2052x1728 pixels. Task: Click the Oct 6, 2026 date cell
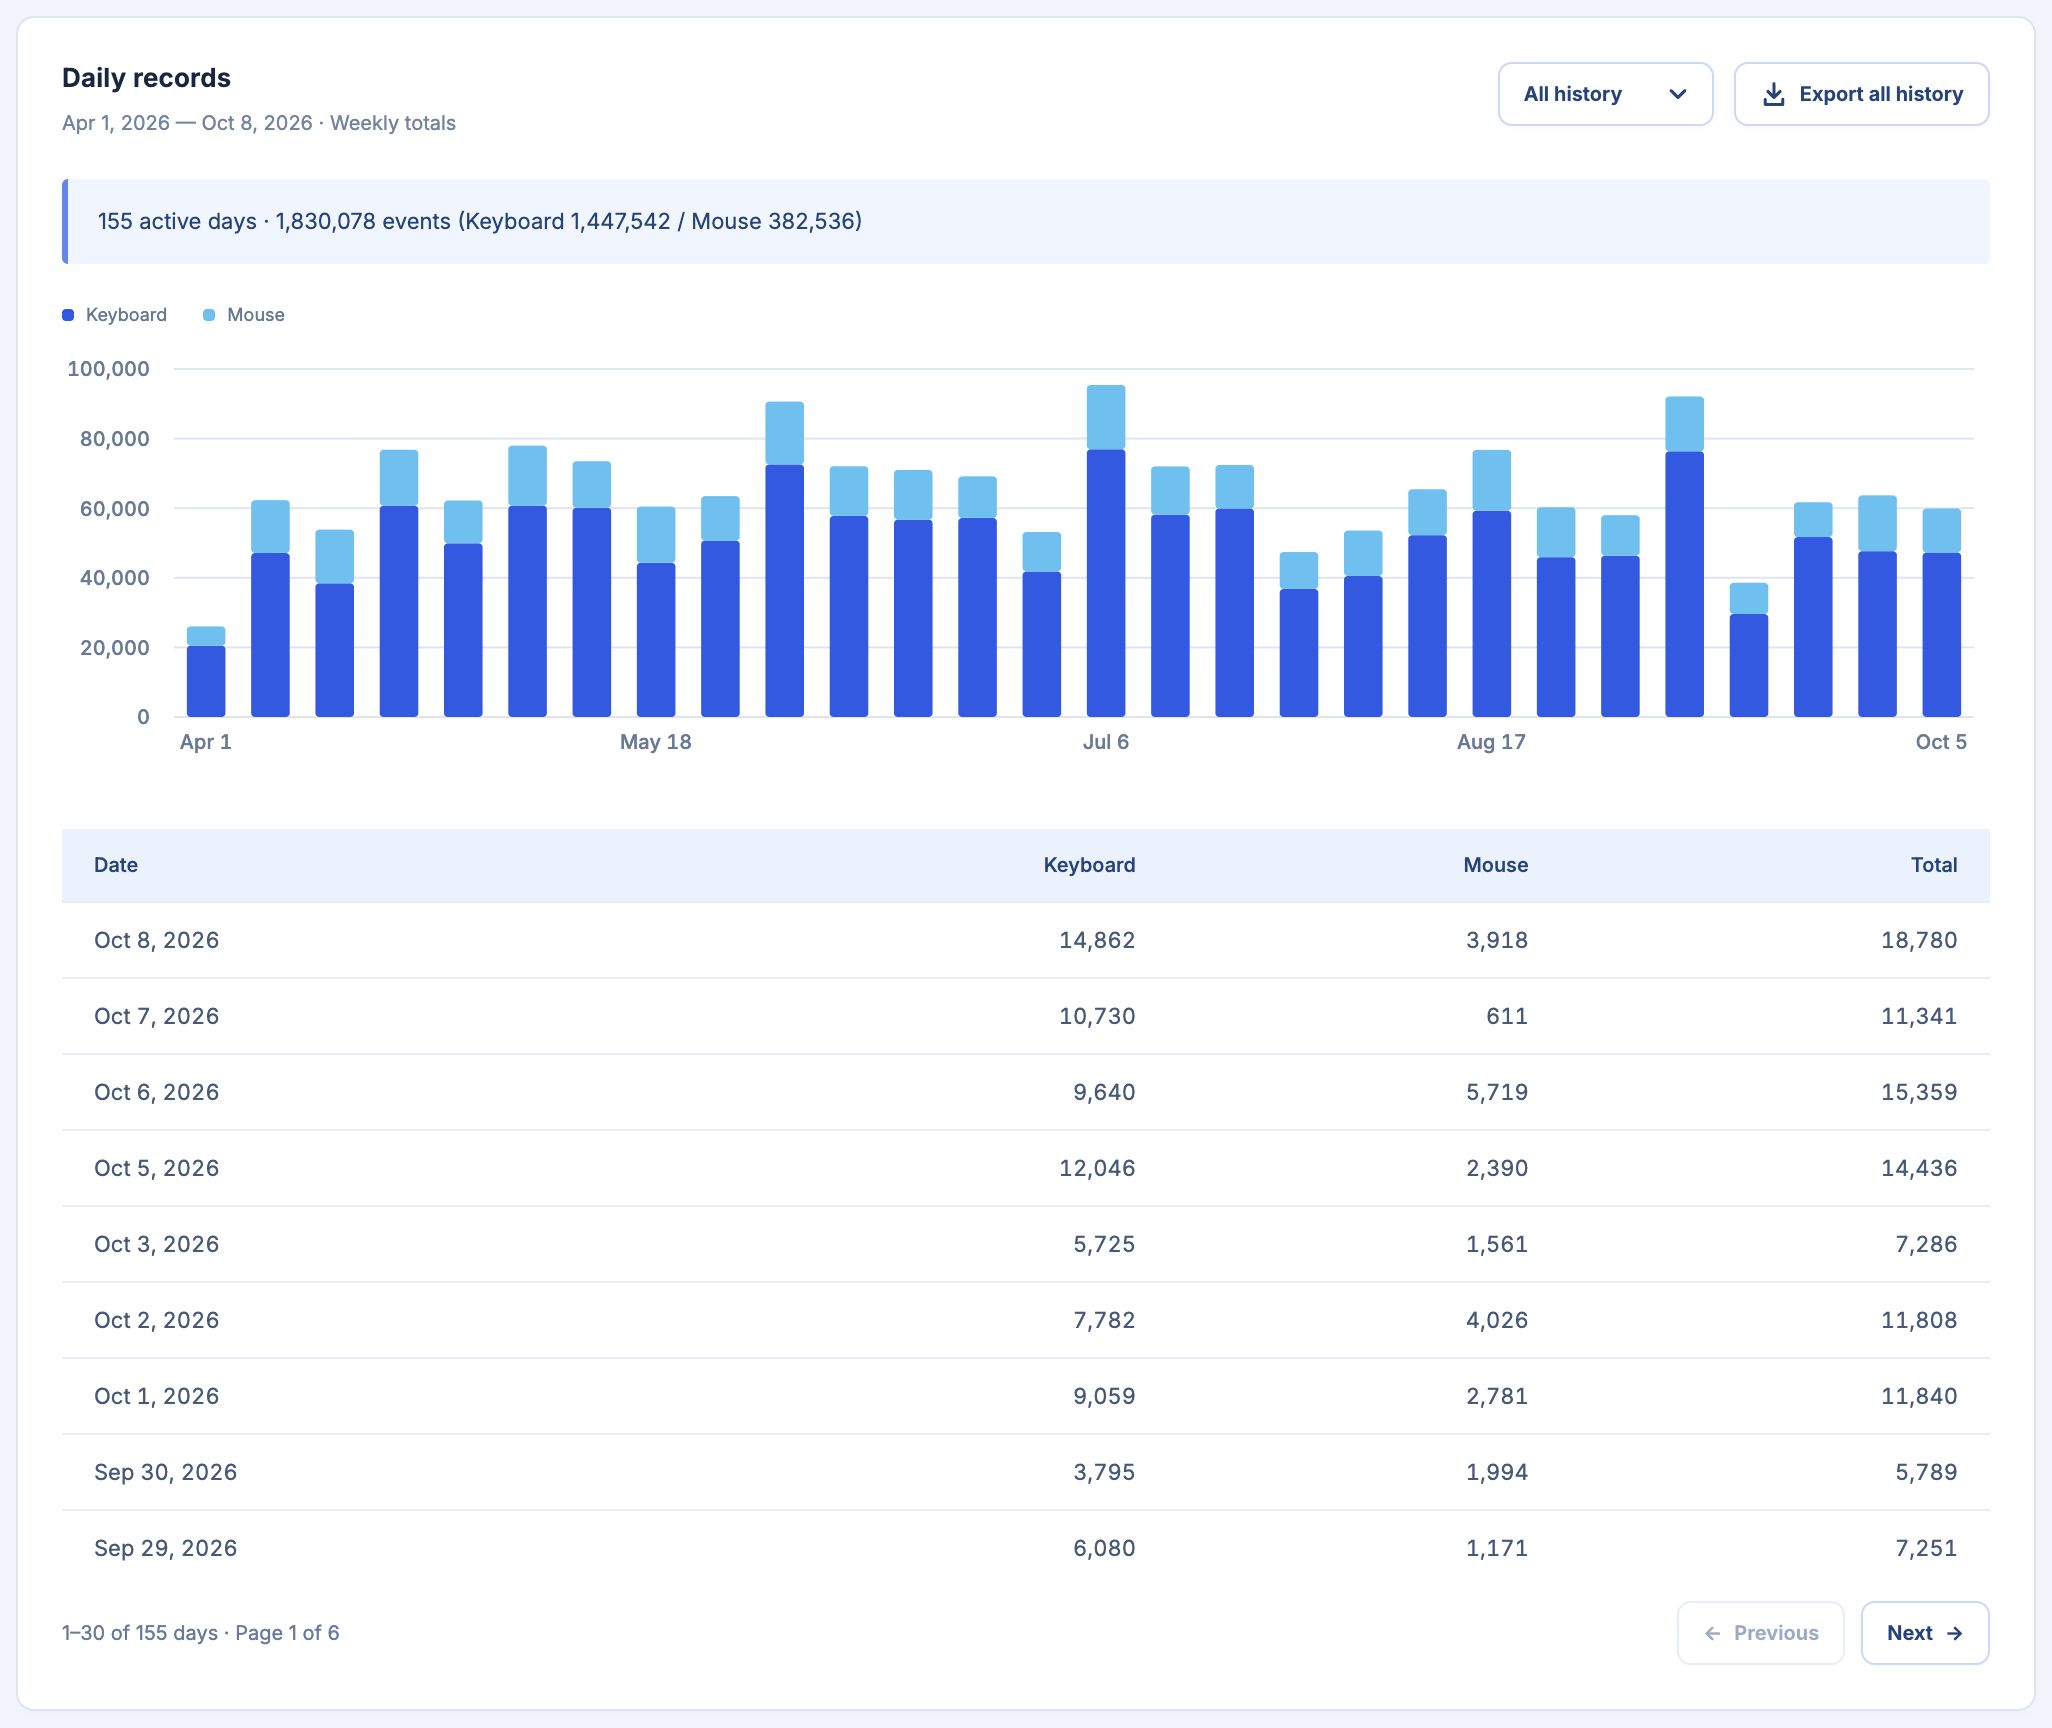(157, 1092)
